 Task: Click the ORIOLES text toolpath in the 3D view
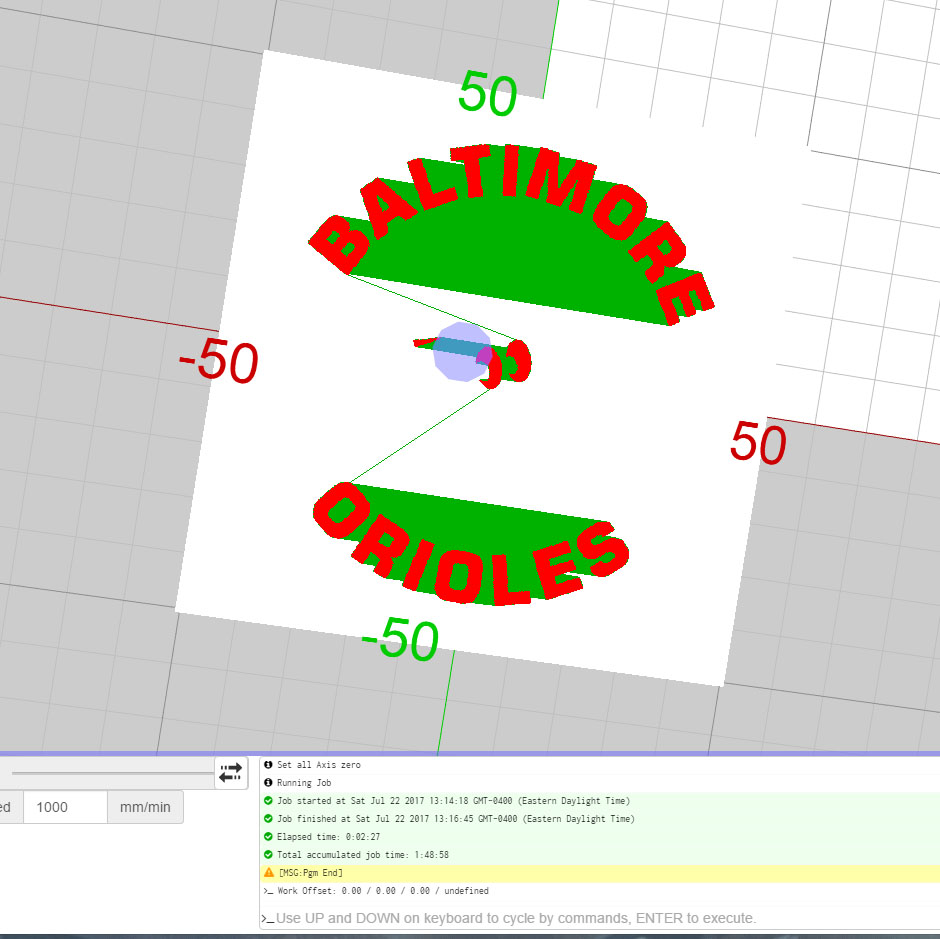tap(471, 544)
